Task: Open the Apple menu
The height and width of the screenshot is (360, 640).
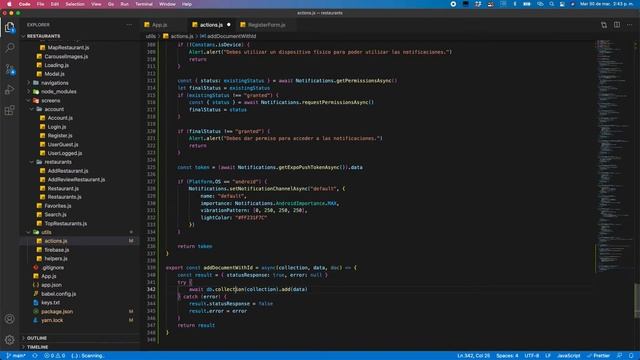Action: coord(9,4)
